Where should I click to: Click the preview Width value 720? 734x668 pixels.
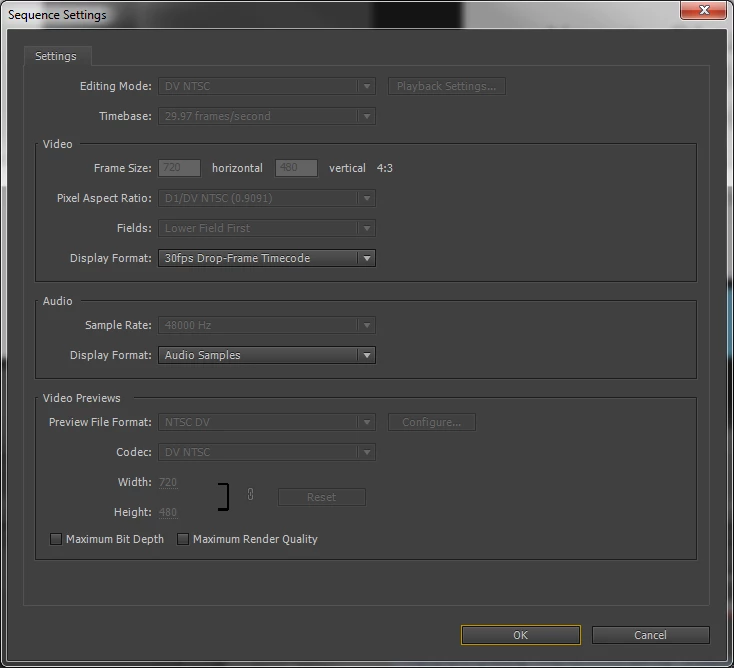168,482
